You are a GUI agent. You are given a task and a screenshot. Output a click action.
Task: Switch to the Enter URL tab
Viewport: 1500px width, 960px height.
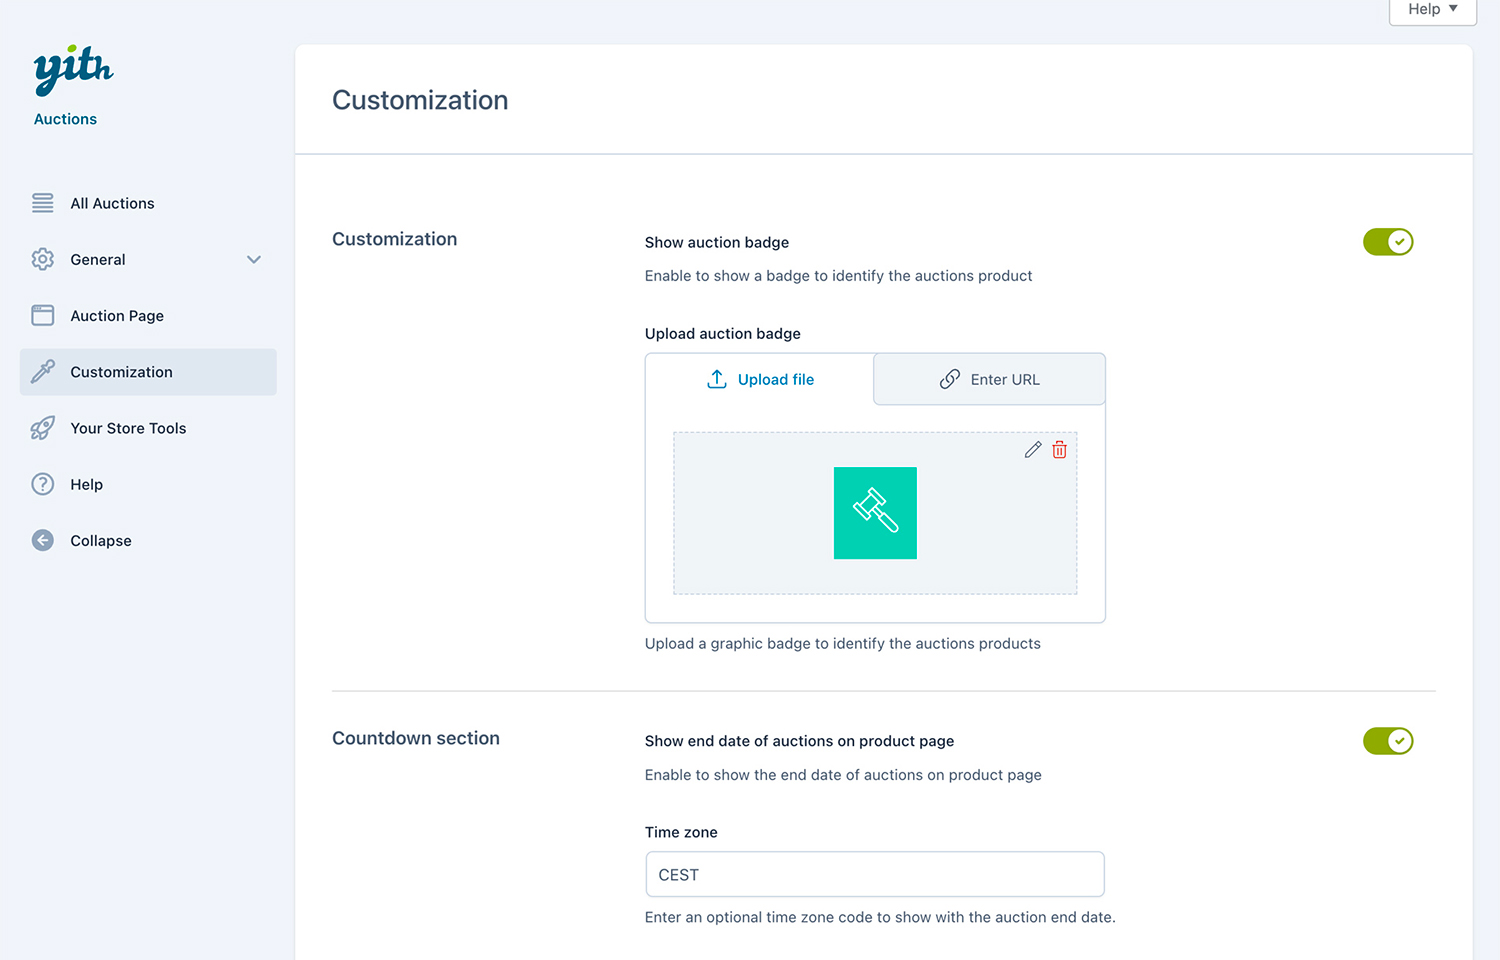(989, 379)
